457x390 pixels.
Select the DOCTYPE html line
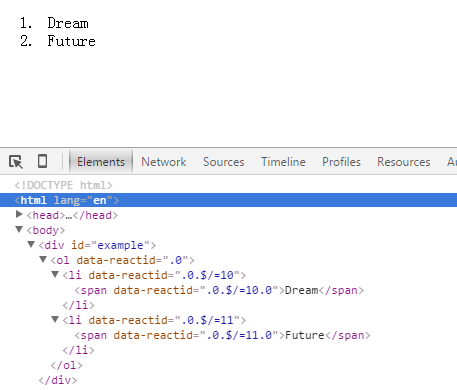(x=63, y=185)
